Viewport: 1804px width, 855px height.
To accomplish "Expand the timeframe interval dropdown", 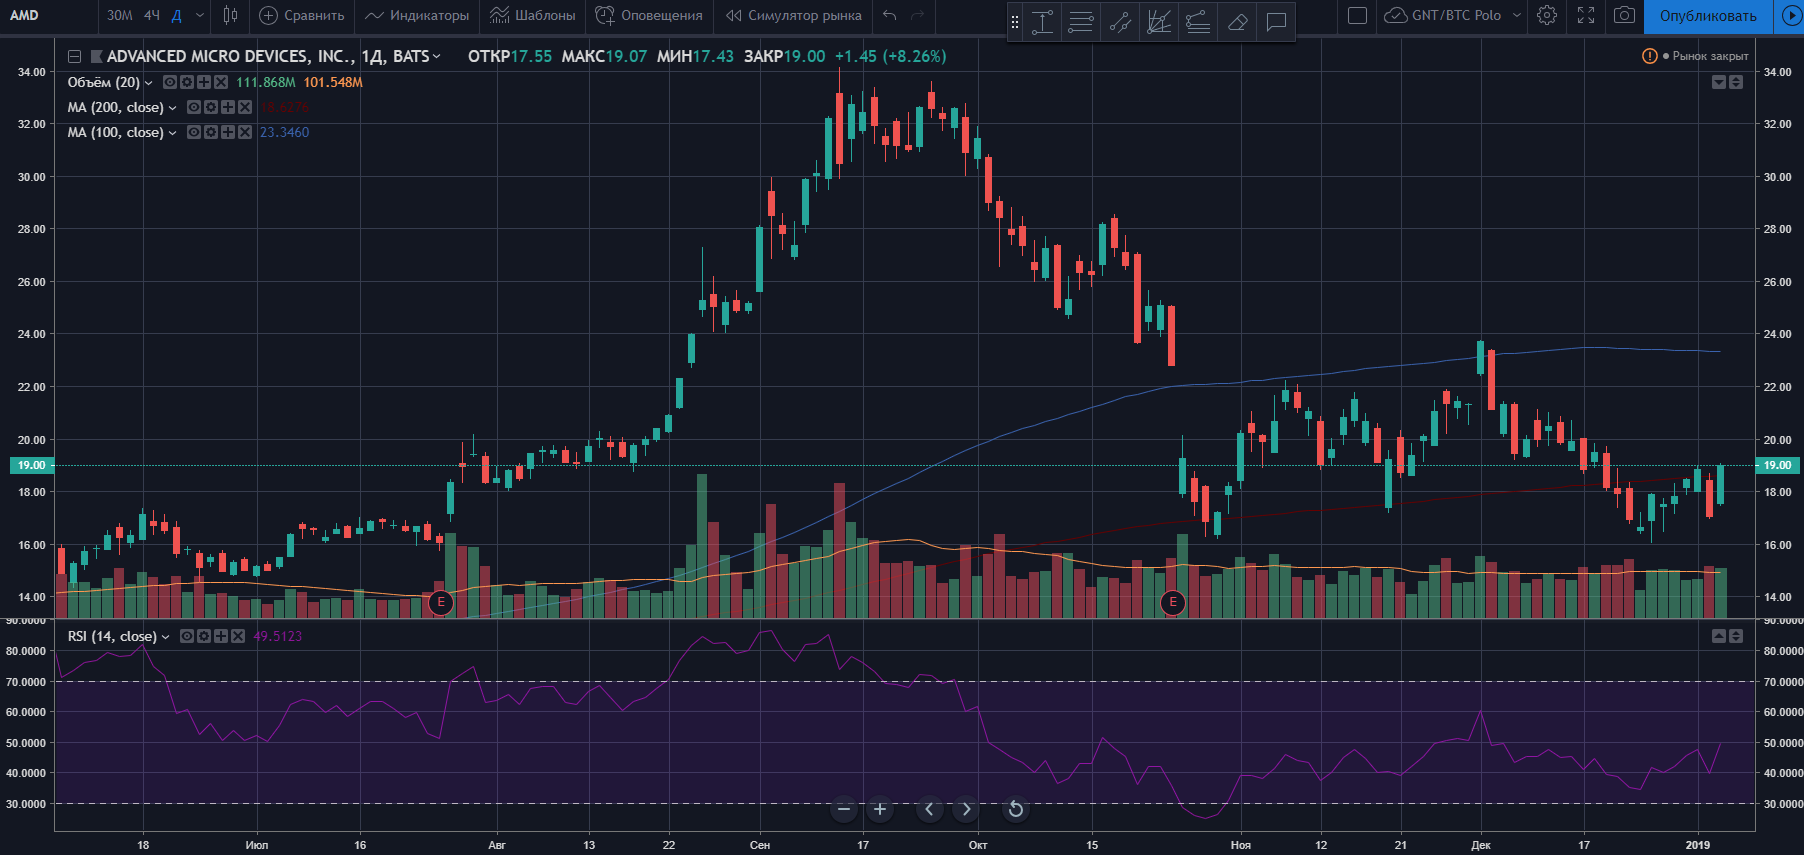I will (200, 15).
